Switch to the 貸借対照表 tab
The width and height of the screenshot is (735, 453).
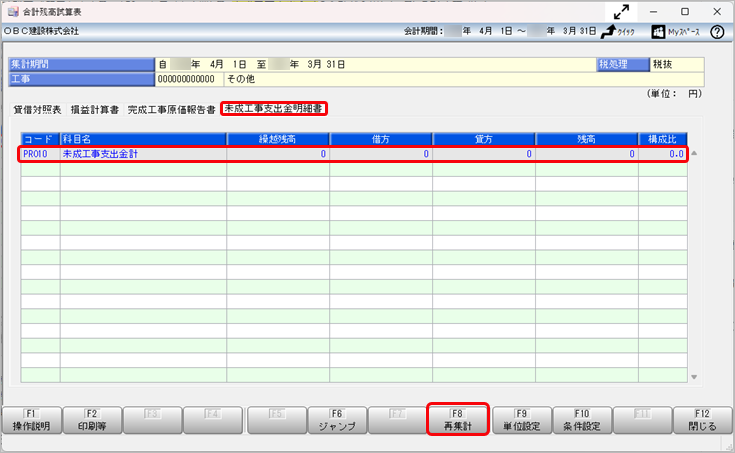[x=38, y=109]
